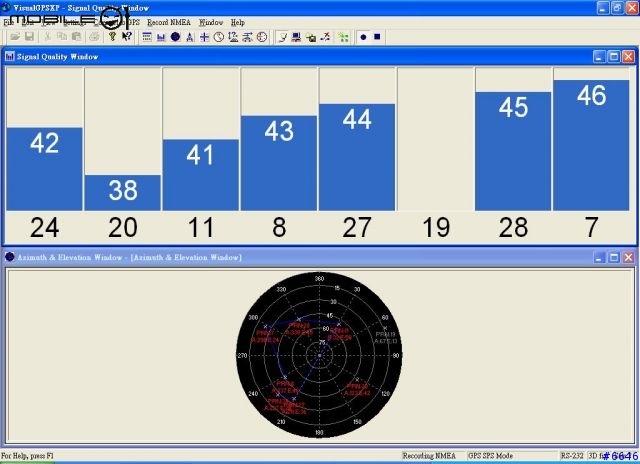Click satellite number 20 label
Viewport: 640px width, 464px height.
pyautogui.click(x=123, y=227)
